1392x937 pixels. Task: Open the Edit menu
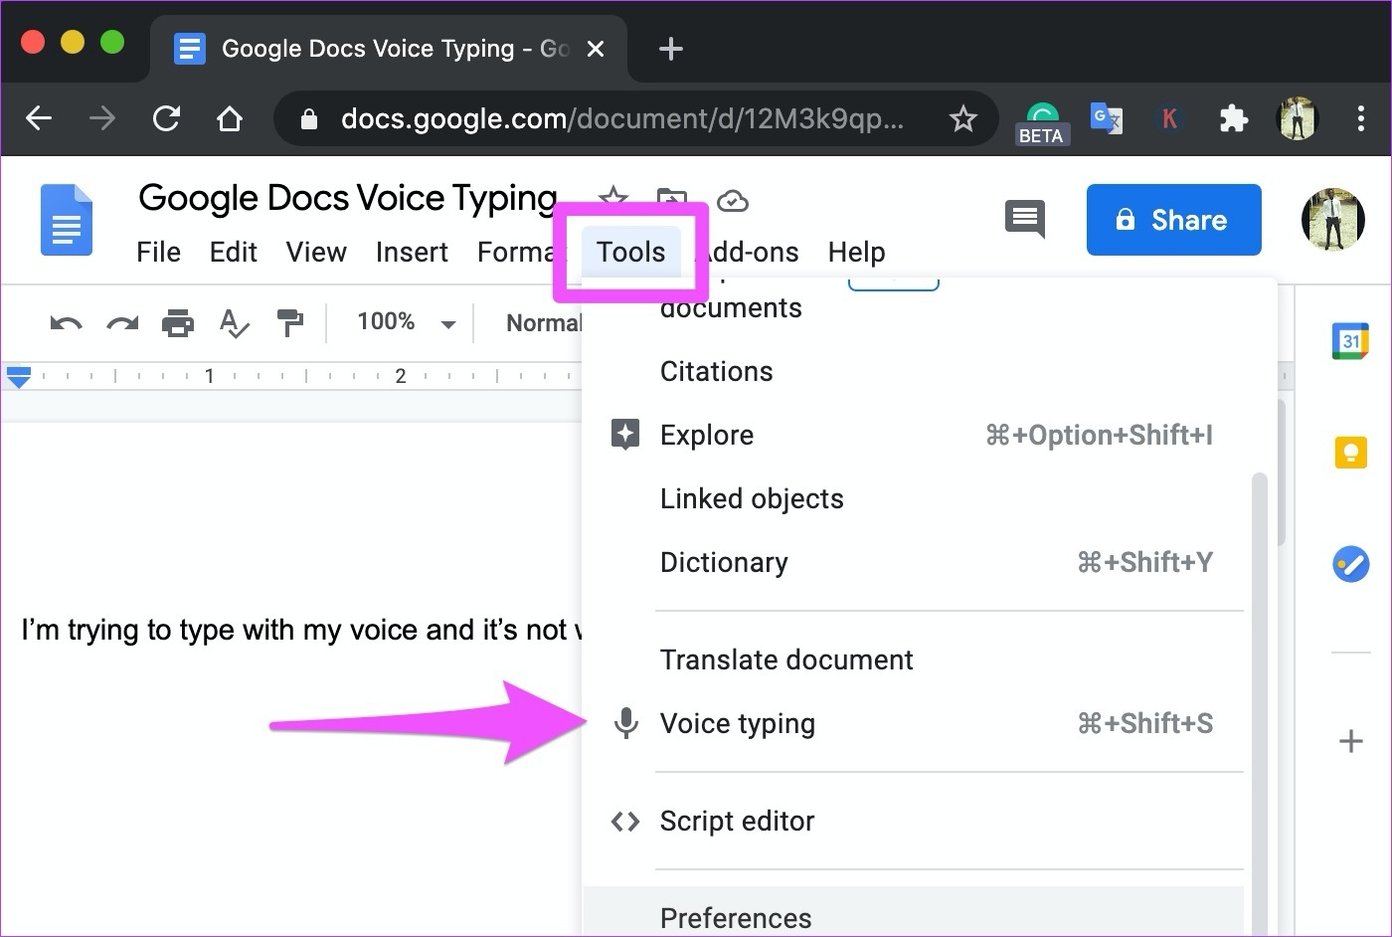(233, 252)
